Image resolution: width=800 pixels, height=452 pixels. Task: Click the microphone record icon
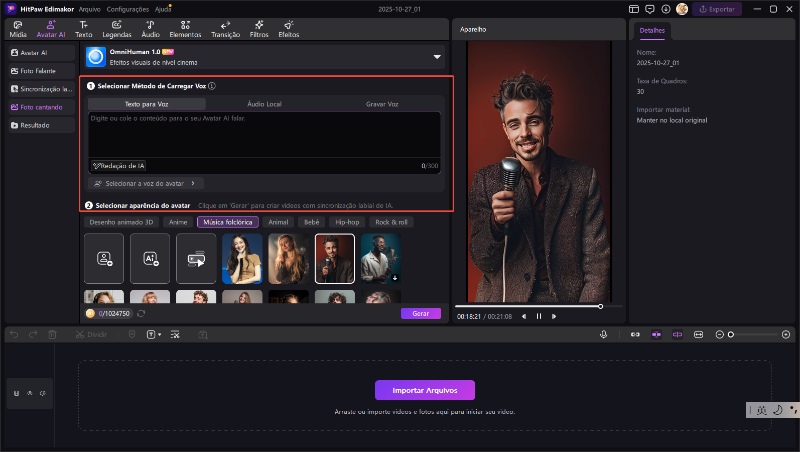tap(604, 335)
